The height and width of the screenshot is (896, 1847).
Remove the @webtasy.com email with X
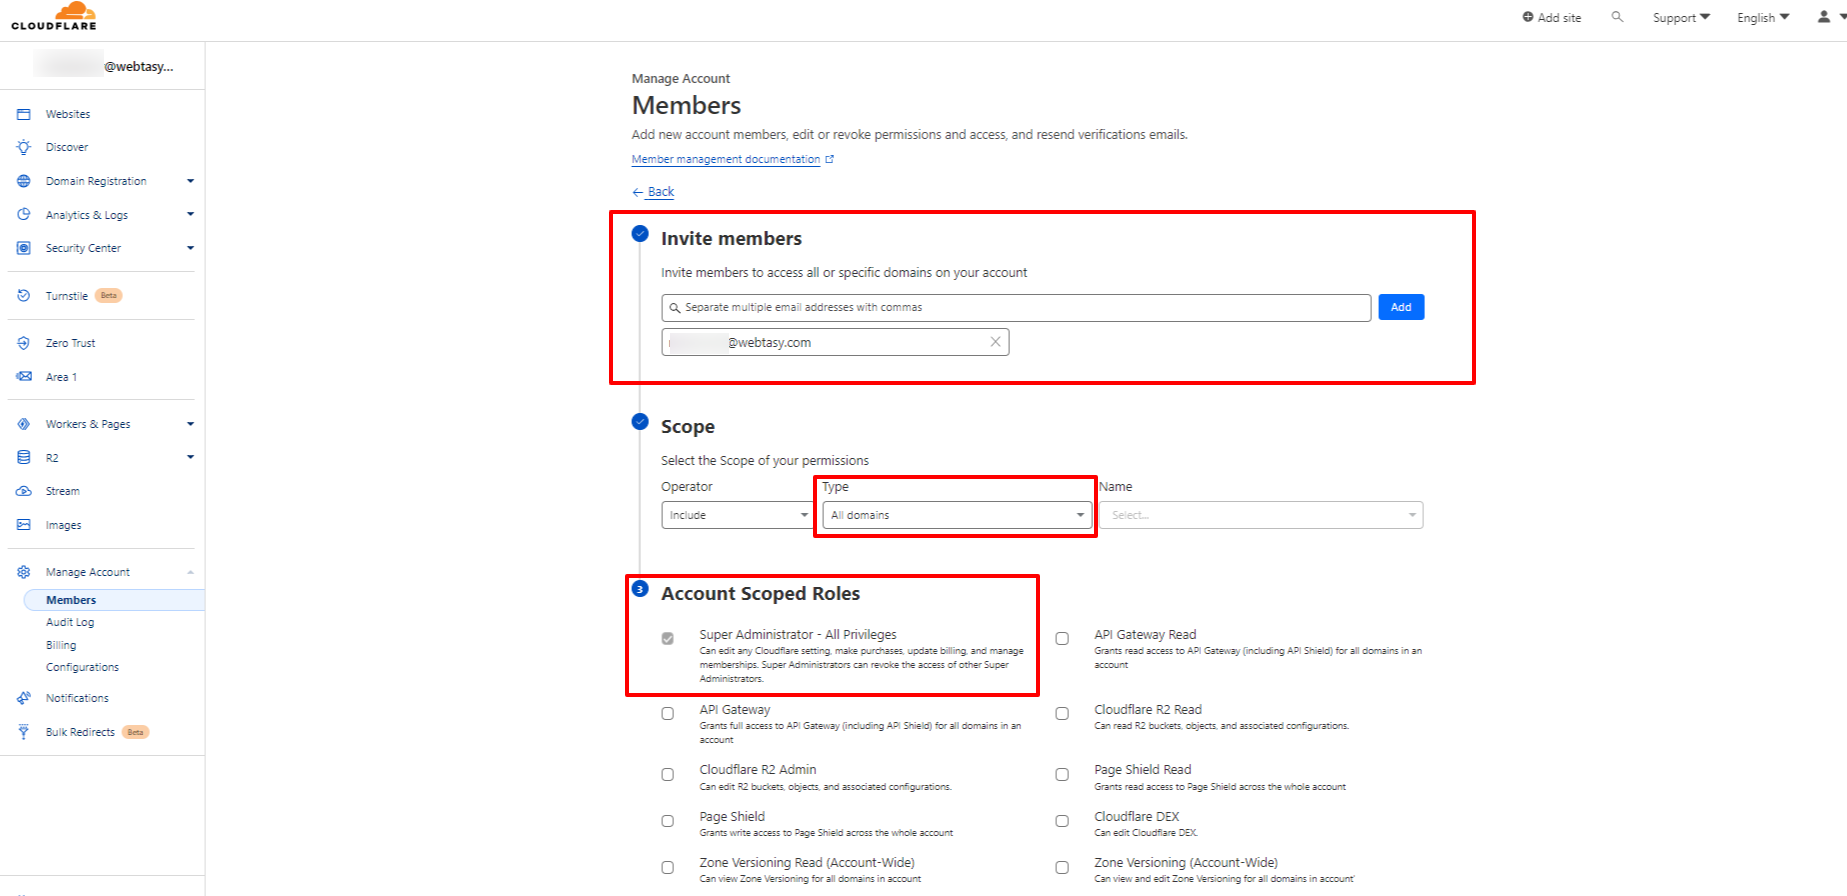995,342
